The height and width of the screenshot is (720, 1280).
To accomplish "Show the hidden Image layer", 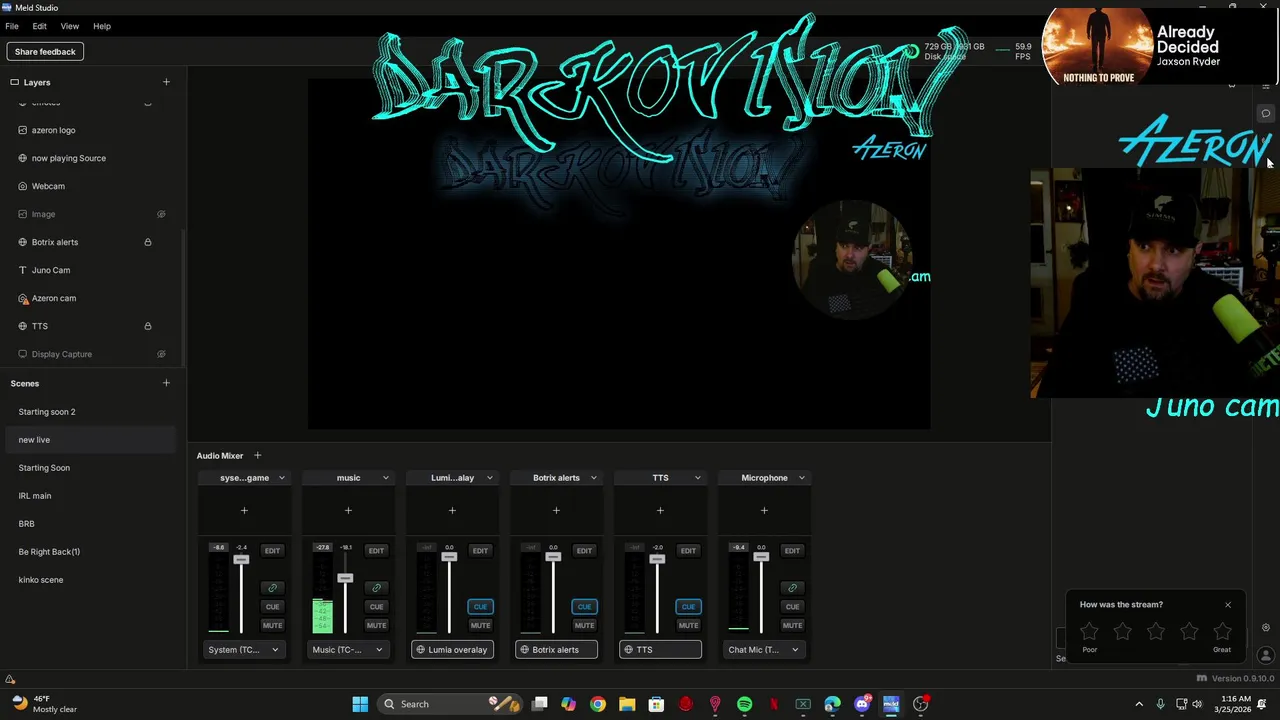I will click(161, 214).
